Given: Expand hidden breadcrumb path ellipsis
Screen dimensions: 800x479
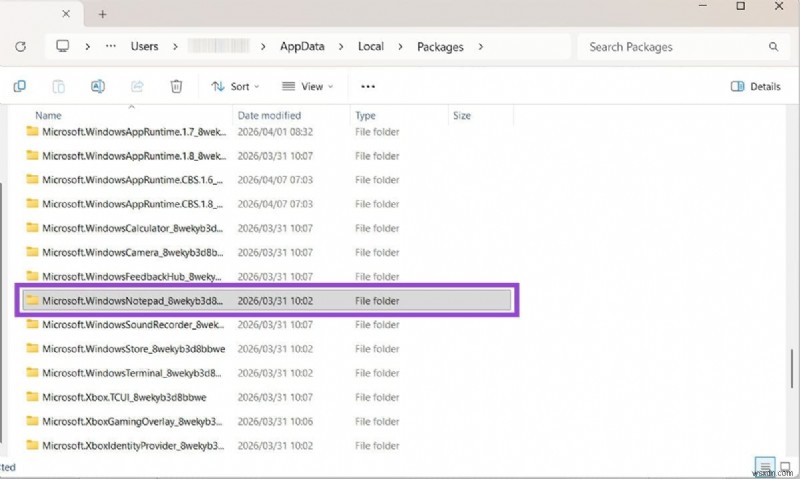Looking at the screenshot, I should pos(111,46).
